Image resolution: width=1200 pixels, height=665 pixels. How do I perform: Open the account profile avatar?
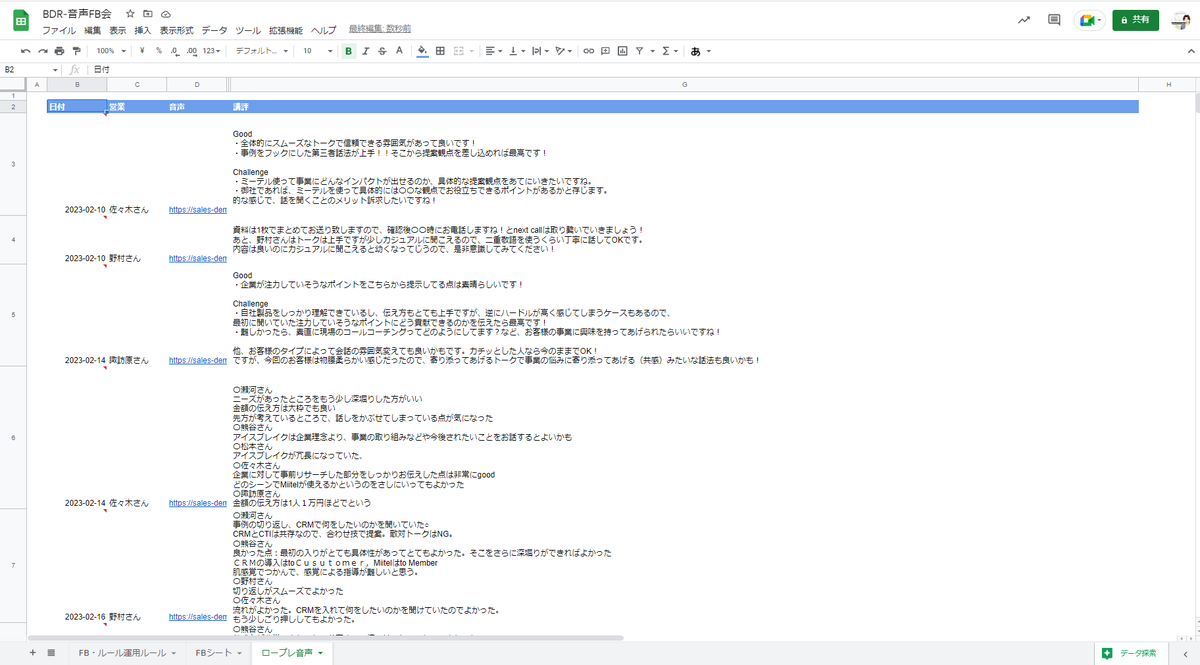[x=1180, y=20]
